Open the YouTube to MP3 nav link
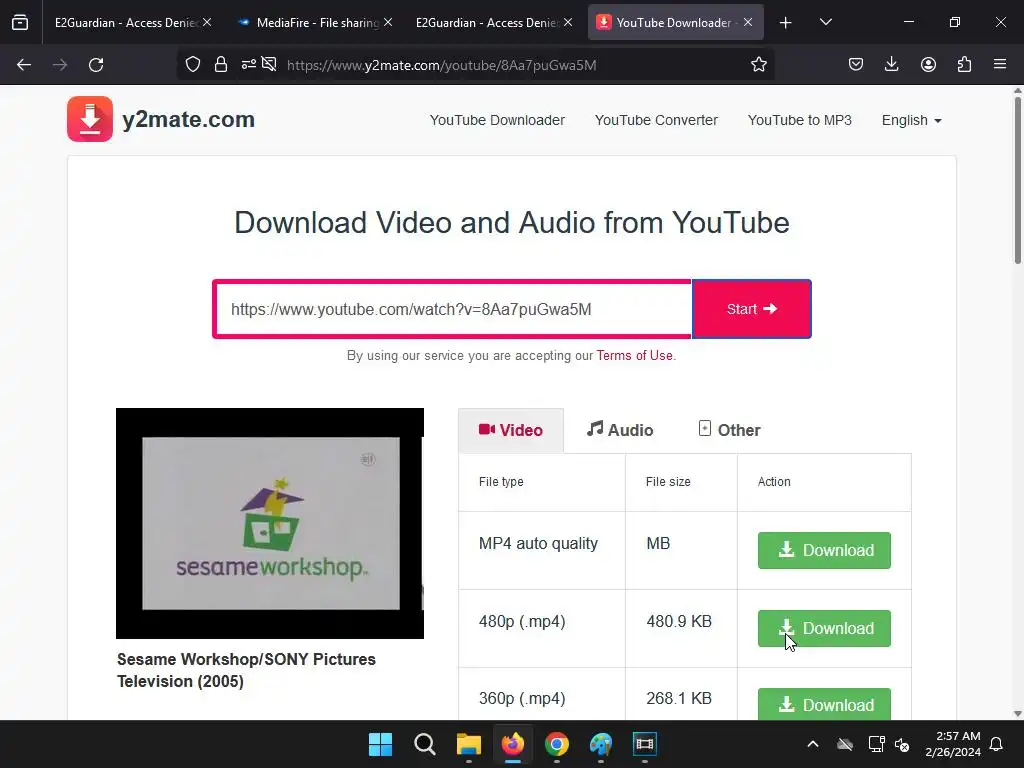This screenshot has width=1024, height=768. point(800,120)
